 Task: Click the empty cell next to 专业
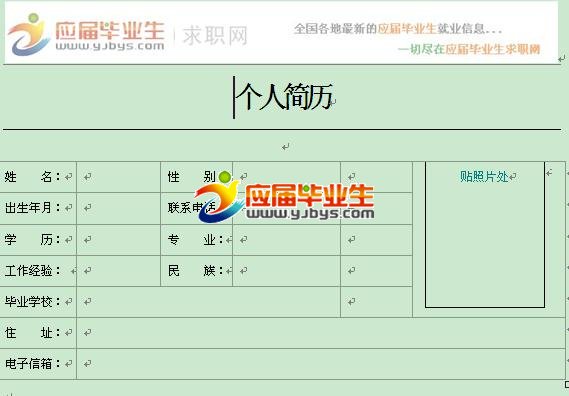287,240
